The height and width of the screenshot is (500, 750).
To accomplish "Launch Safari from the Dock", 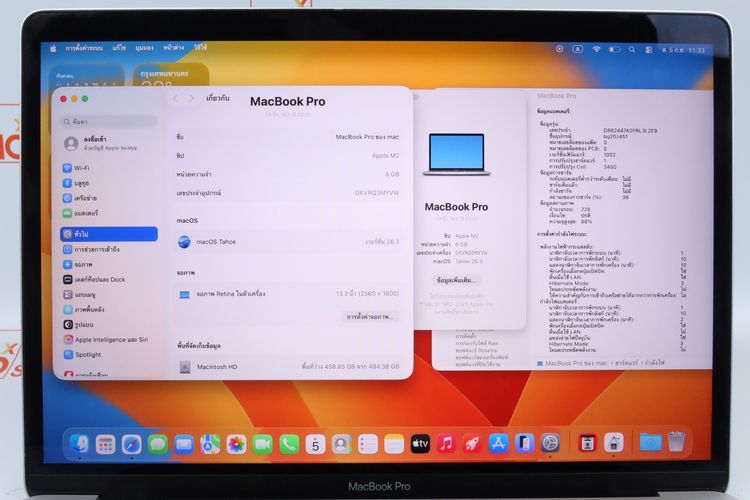I will tap(132, 444).
